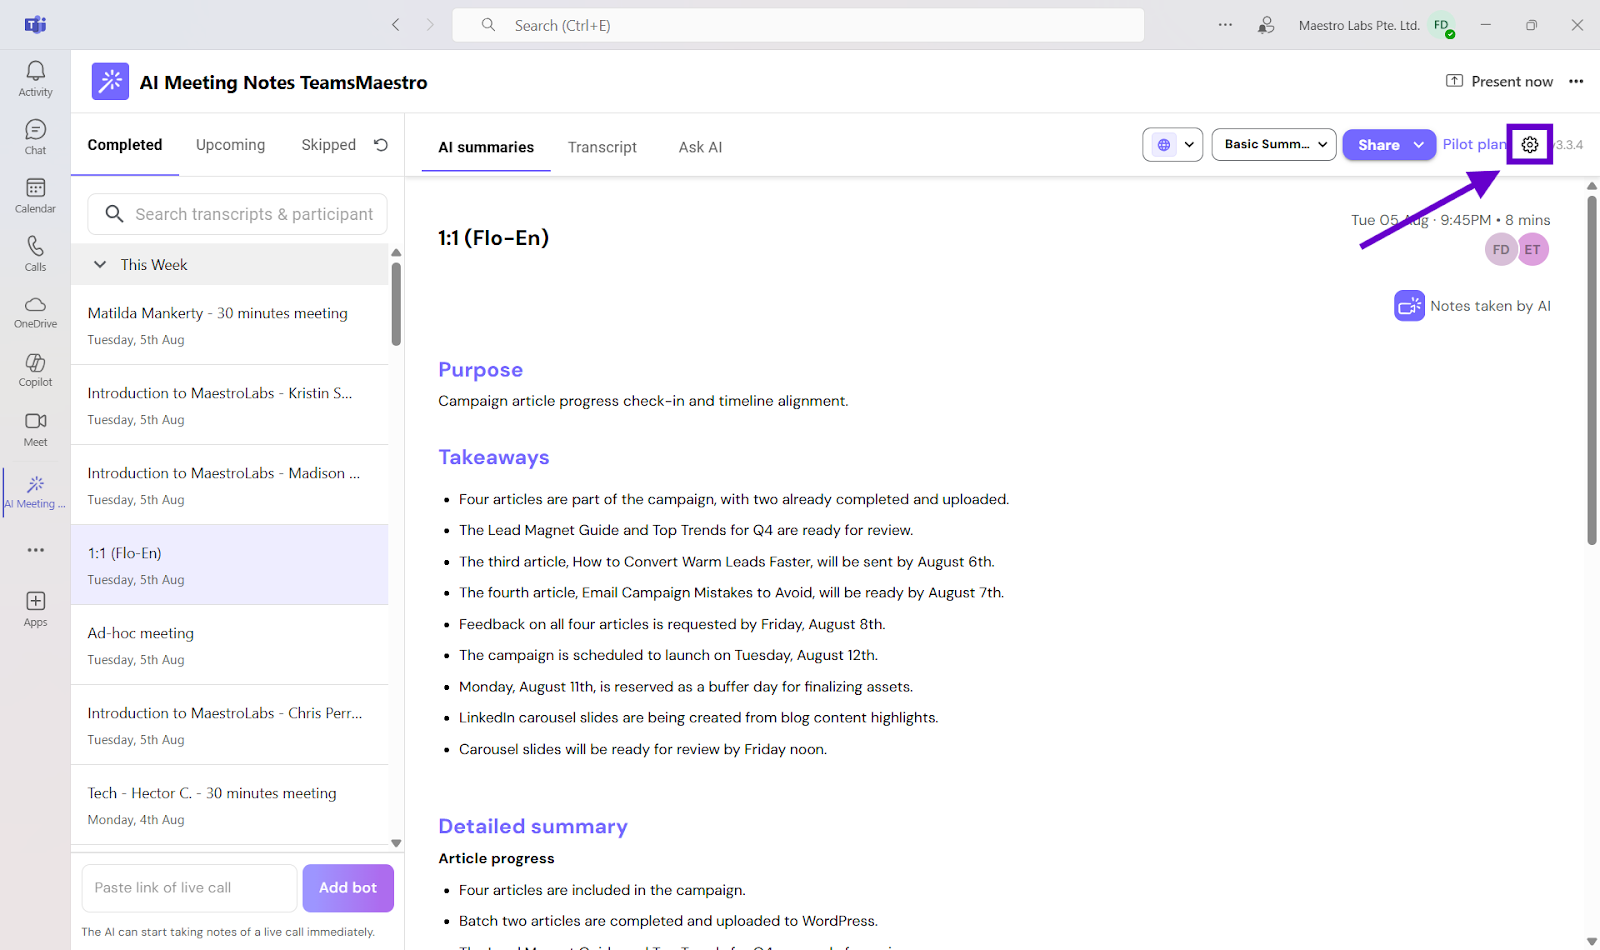Click 1:1 (Flo-En) summary title
This screenshot has width=1600, height=950.
[x=493, y=238]
